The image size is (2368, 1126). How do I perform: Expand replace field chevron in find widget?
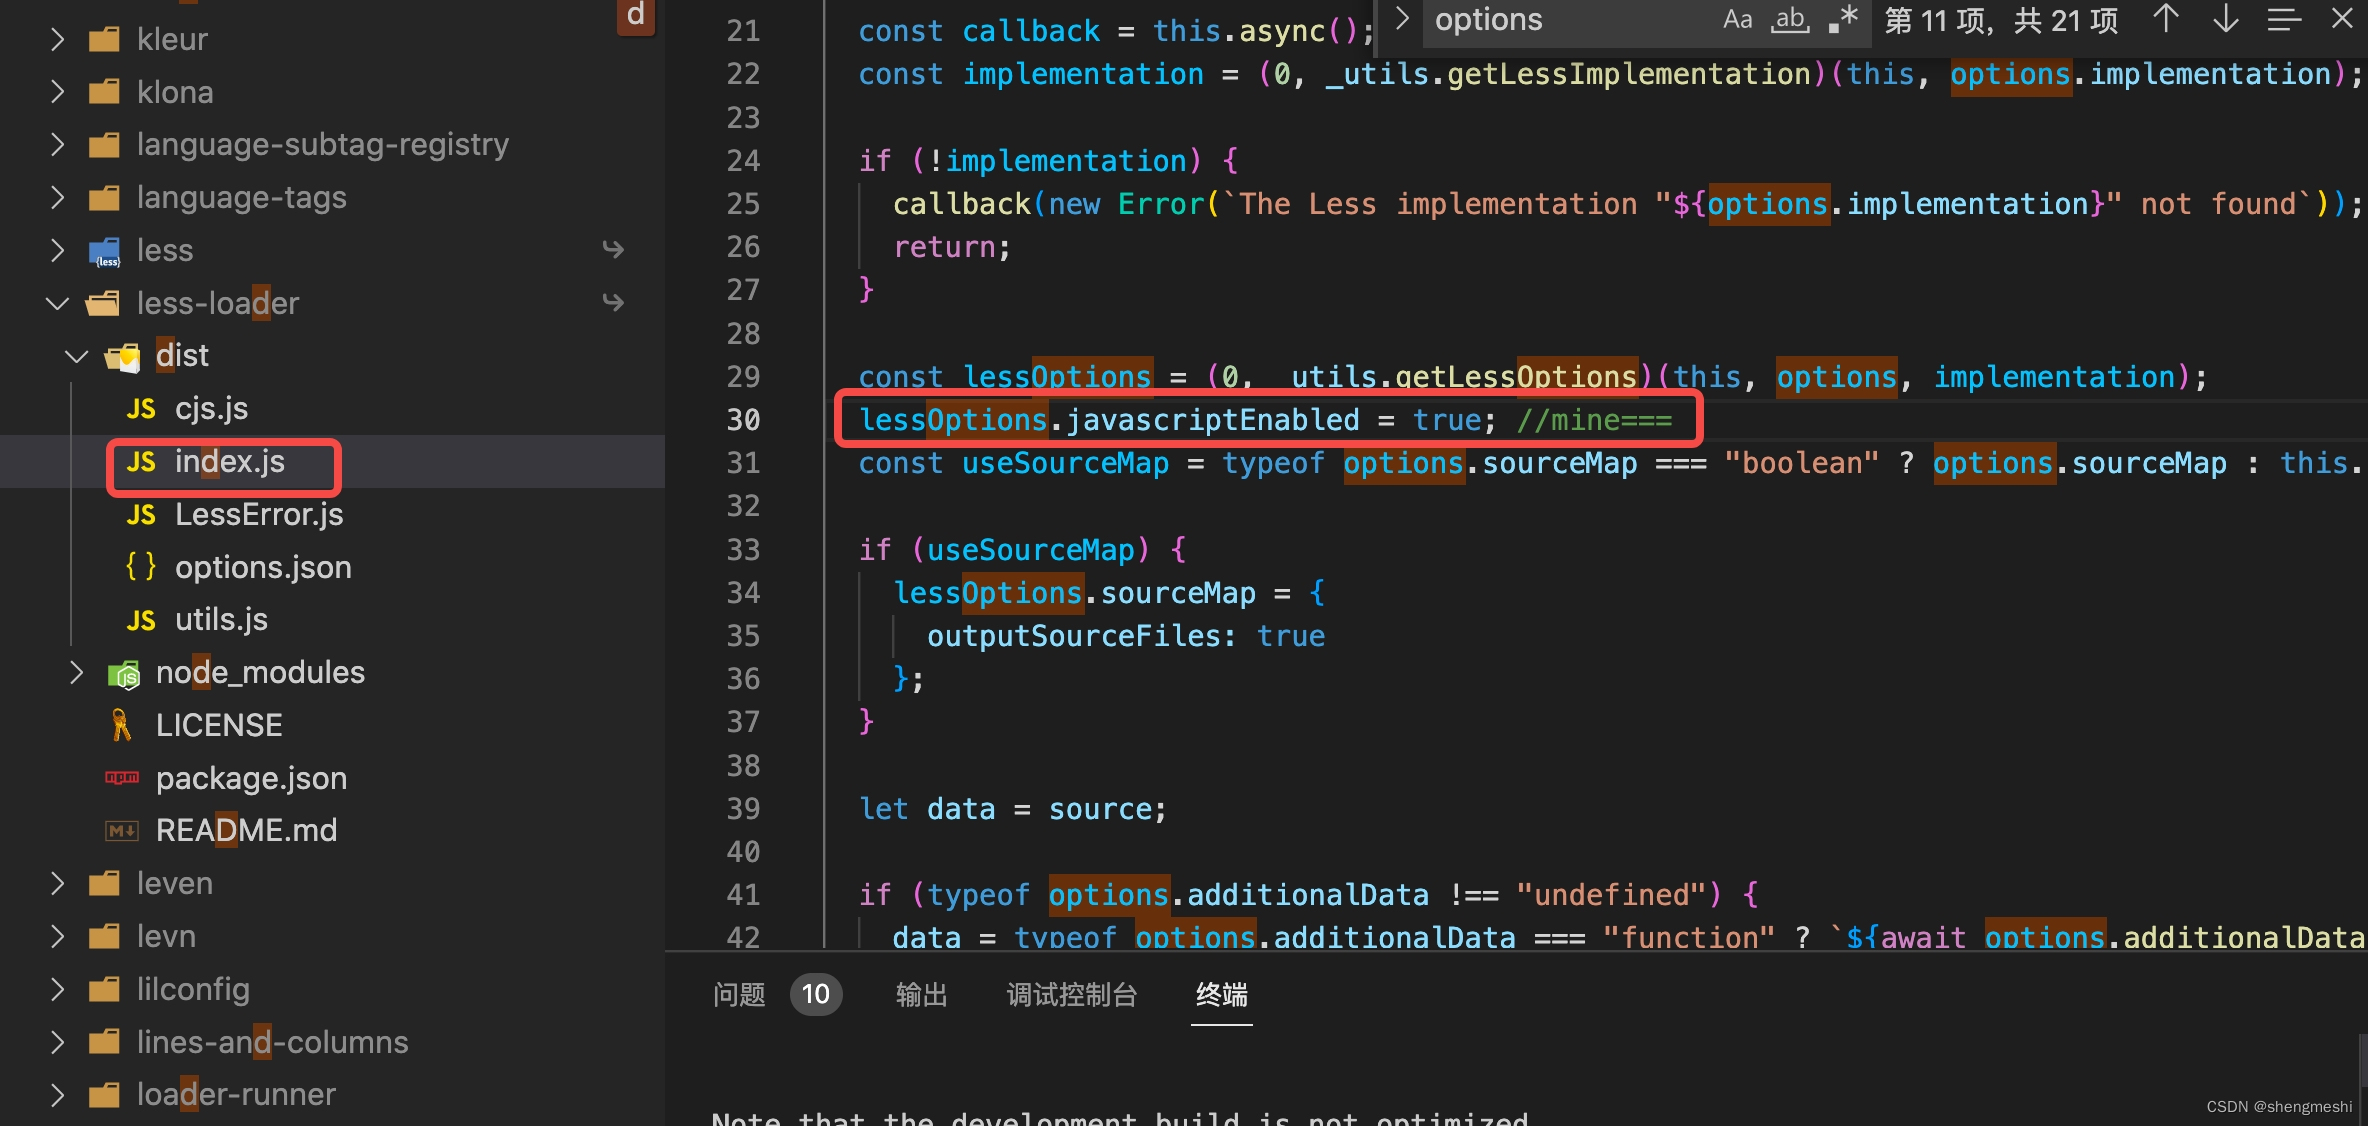click(x=1402, y=20)
